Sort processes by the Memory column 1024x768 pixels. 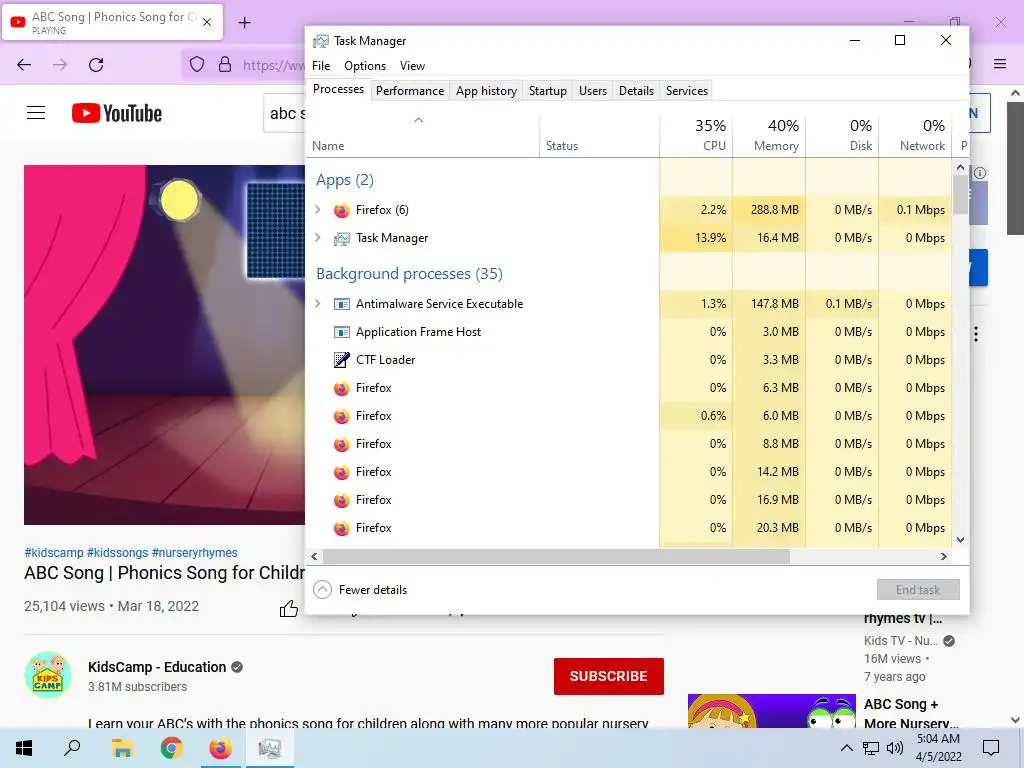click(x=769, y=135)
